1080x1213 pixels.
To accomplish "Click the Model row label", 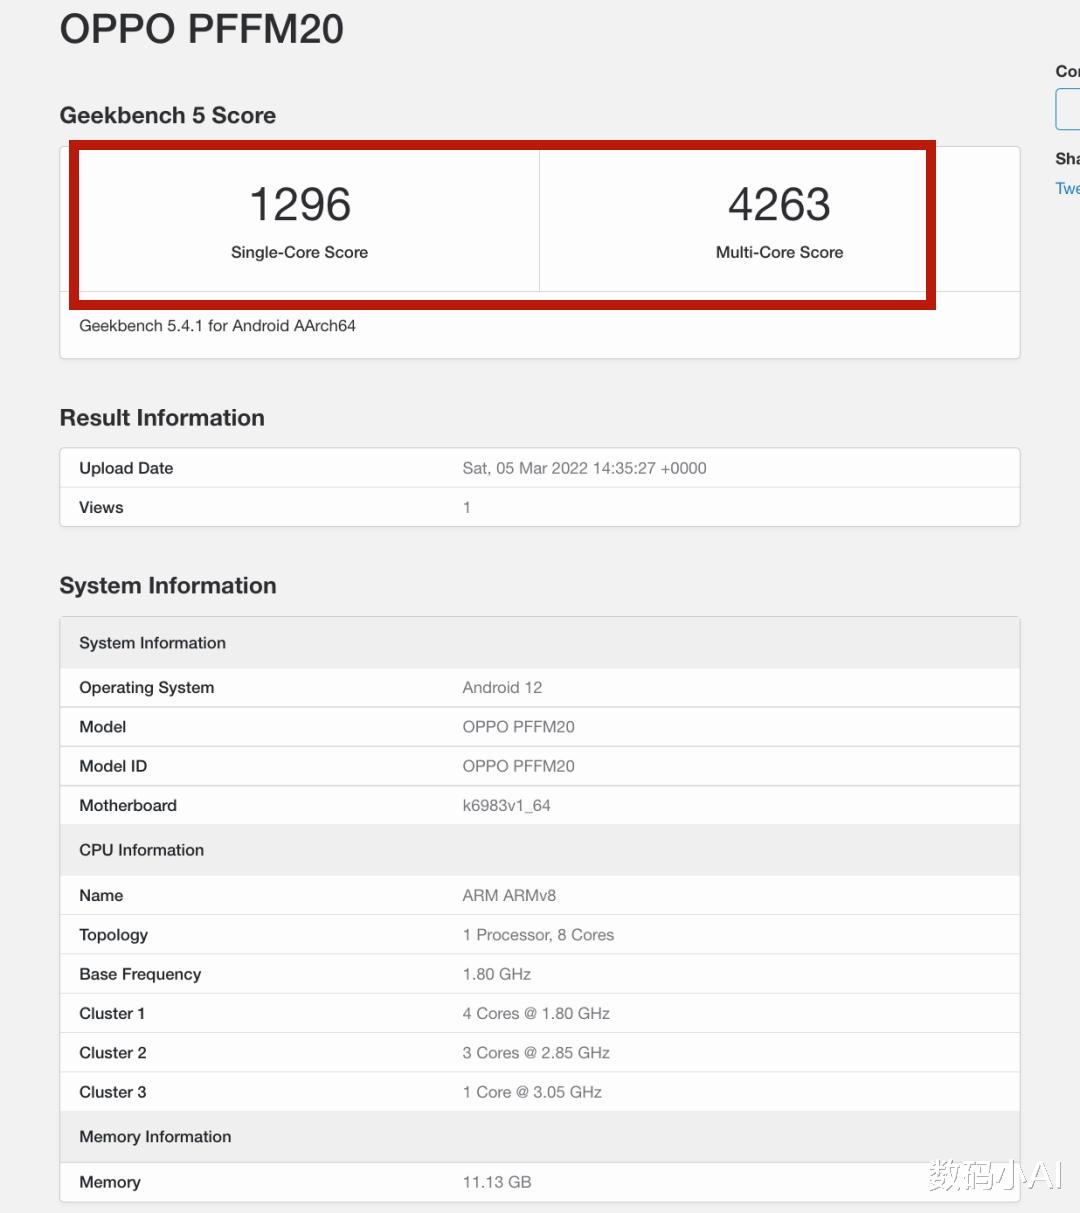I will (x=103, y=727).
